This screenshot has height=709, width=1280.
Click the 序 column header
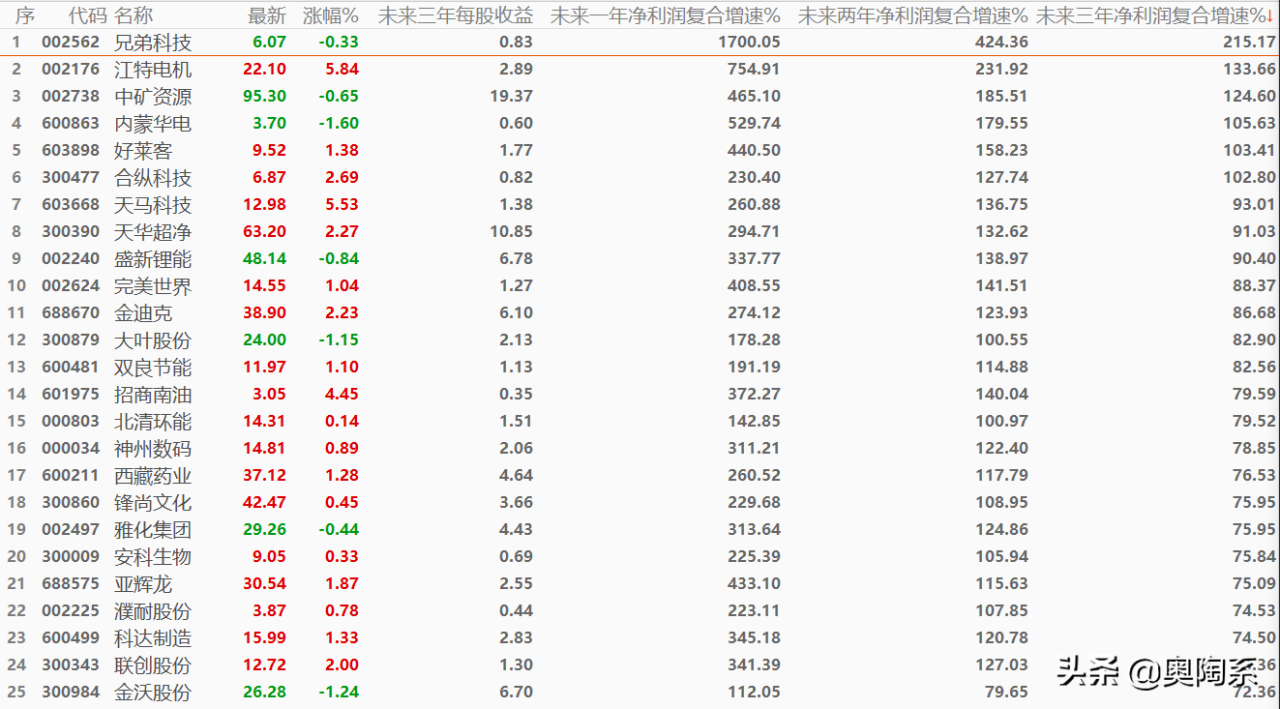point(25,16)
